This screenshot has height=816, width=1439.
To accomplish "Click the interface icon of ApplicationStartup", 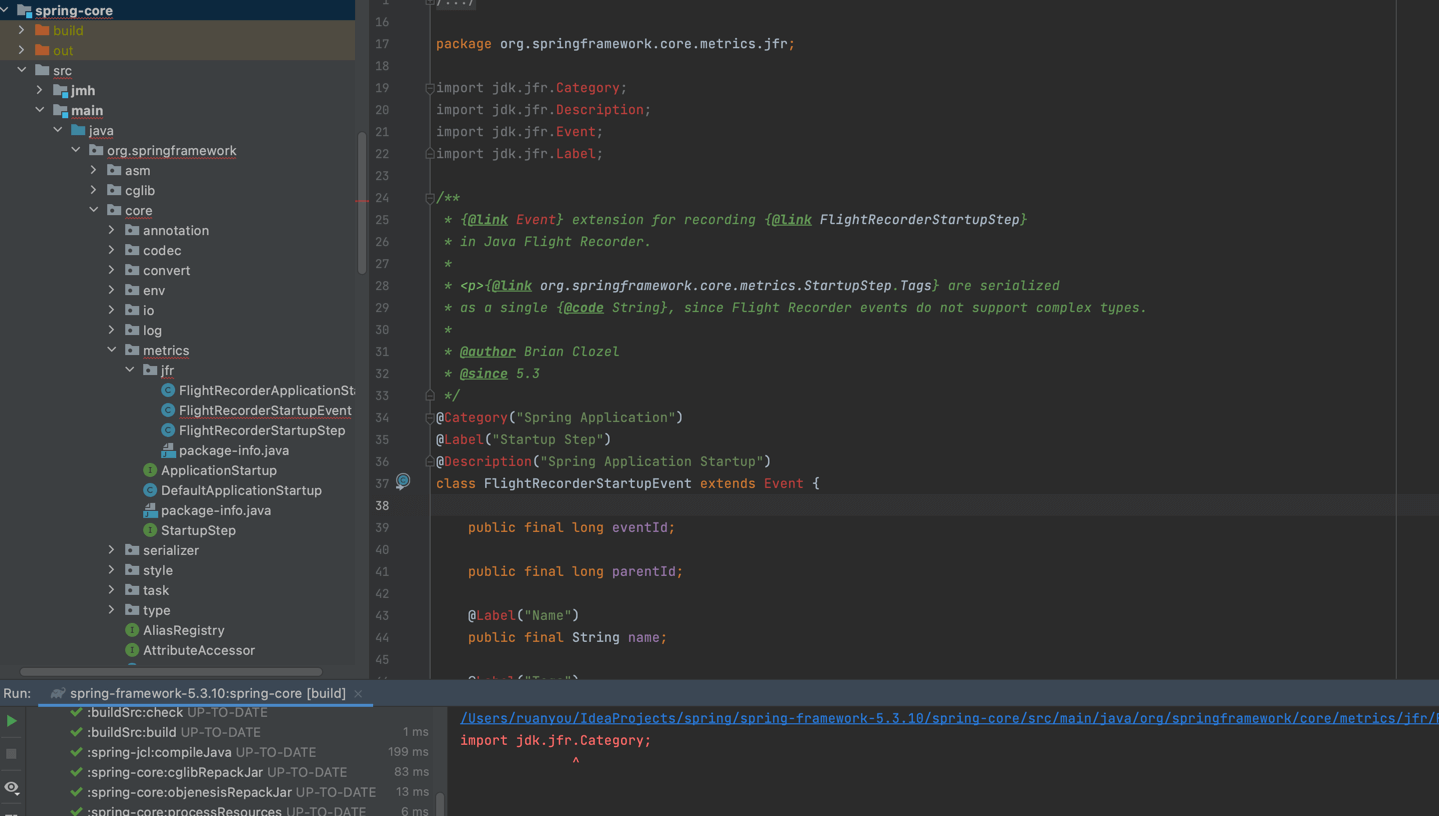I will tap(150, 470).
